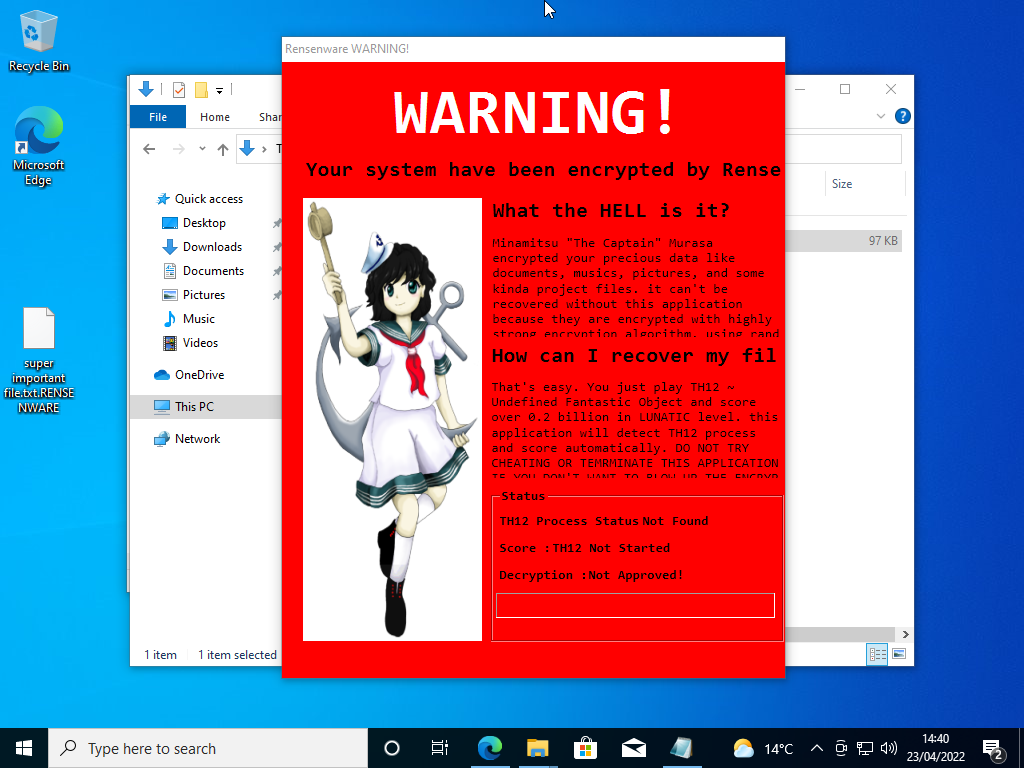1024x768 pixels.
Task: Select the encrypted super important file on desktop
Action: click(x=38, y=330)
